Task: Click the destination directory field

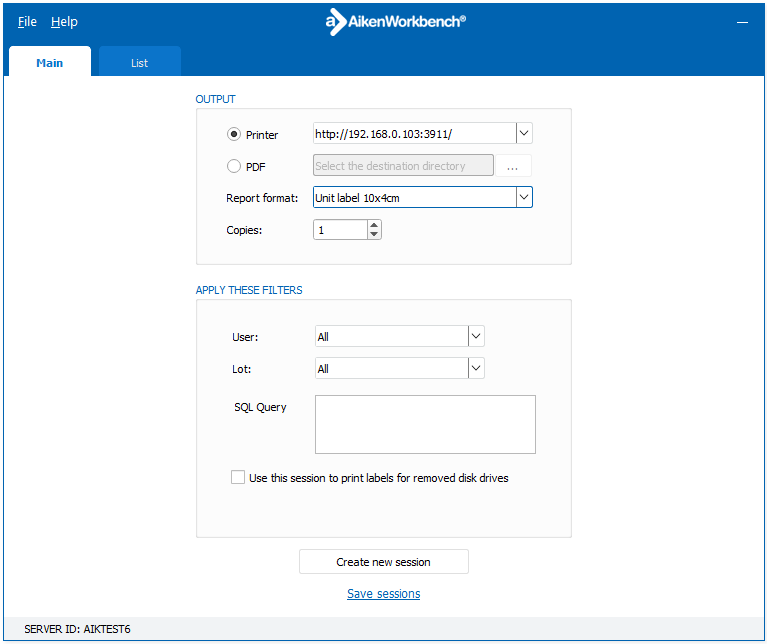Action: 403,166
